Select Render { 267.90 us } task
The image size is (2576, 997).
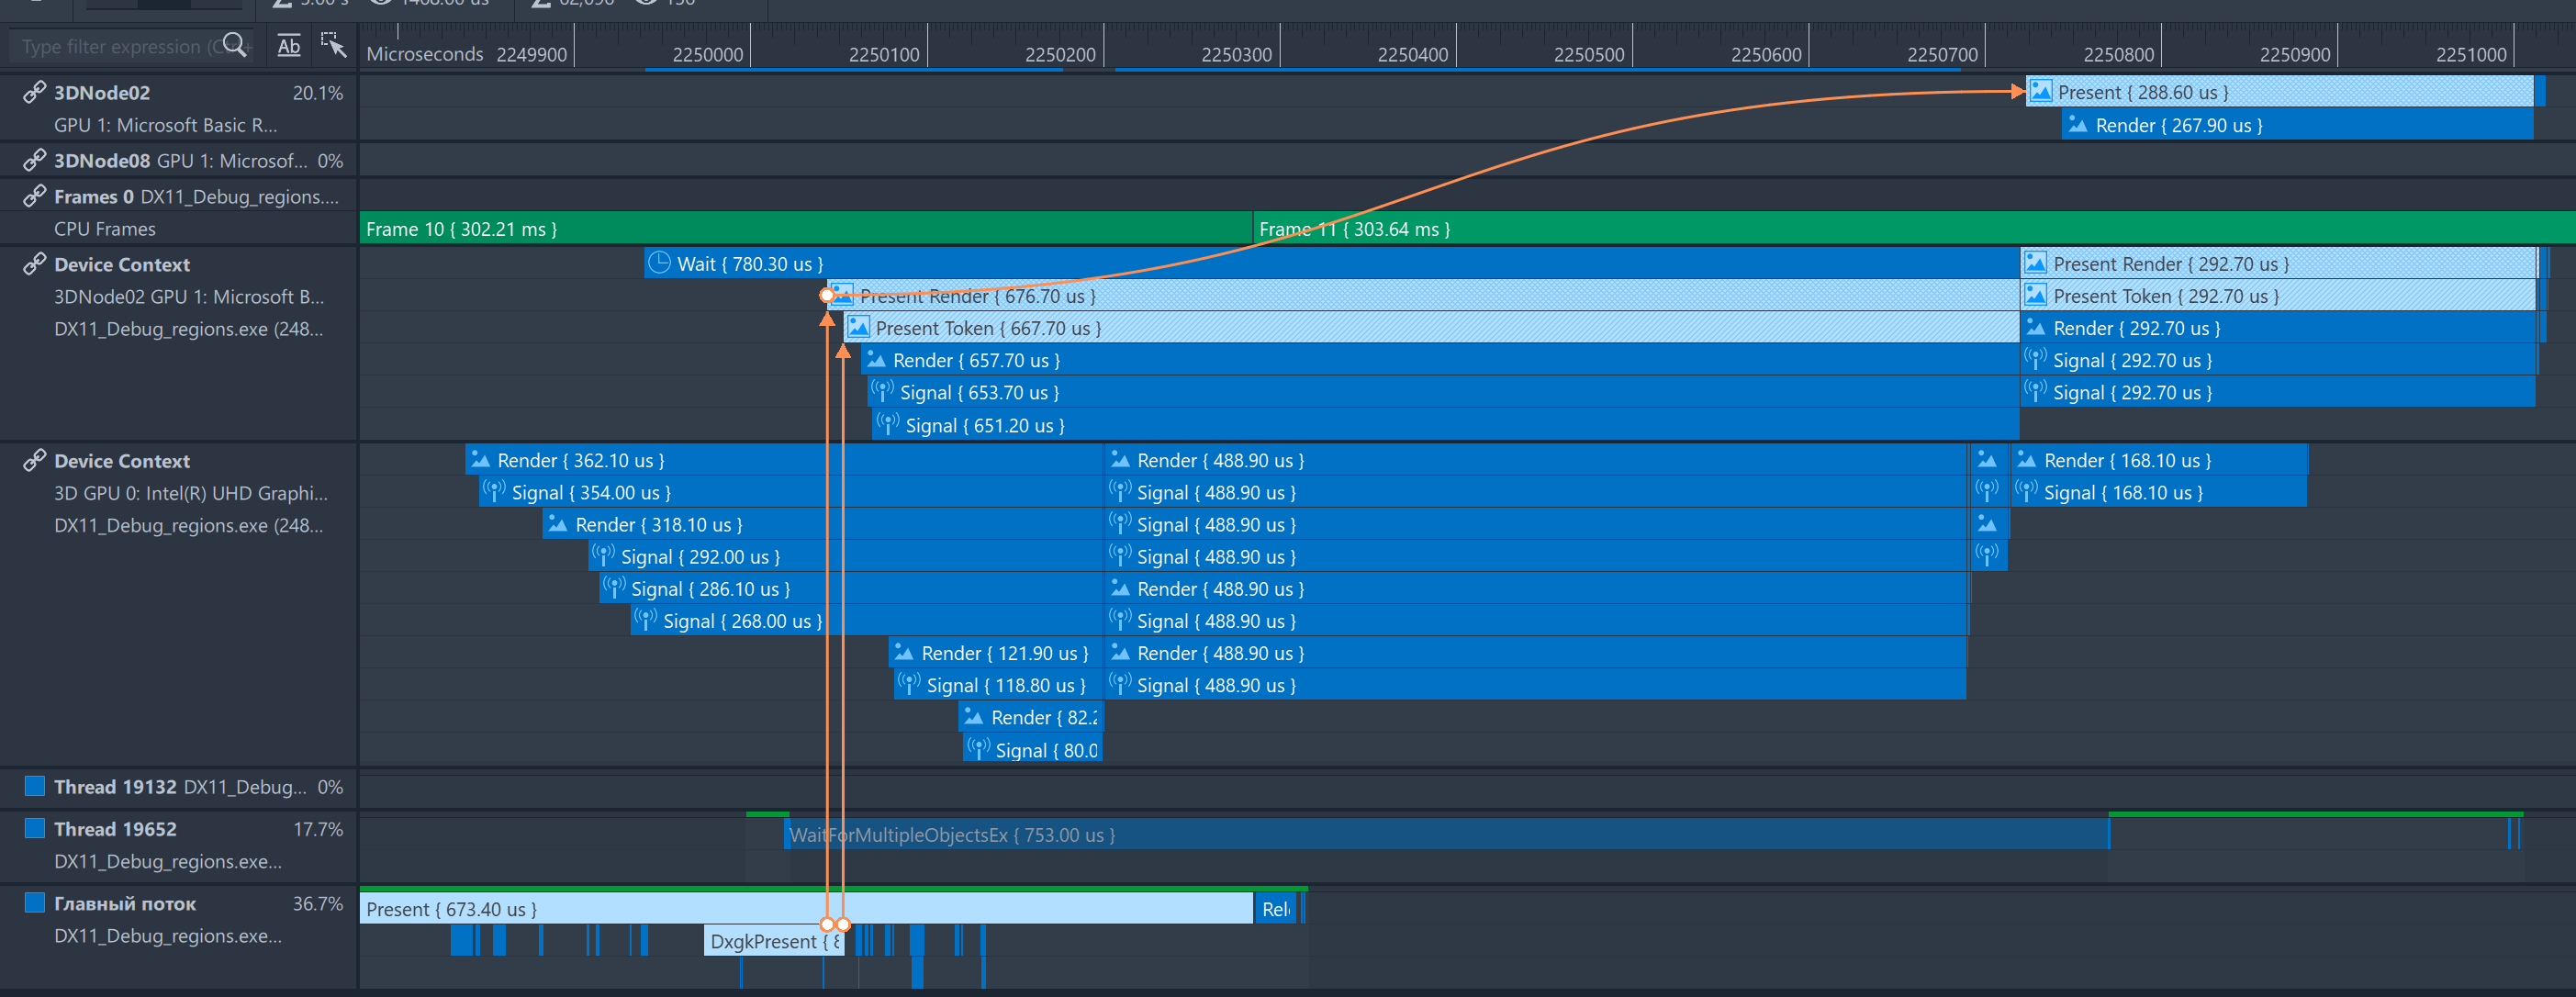[2297, 125]
